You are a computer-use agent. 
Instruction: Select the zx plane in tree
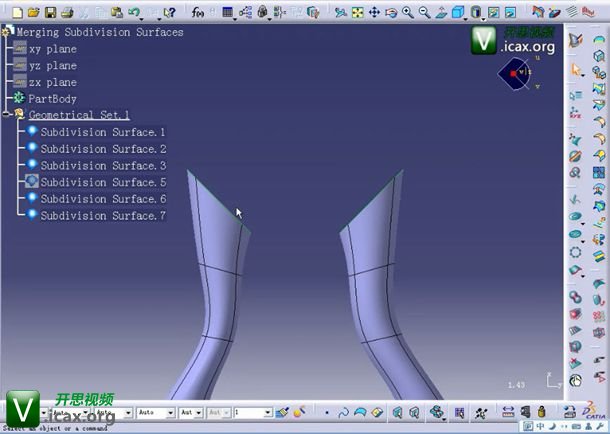(52, 82)
